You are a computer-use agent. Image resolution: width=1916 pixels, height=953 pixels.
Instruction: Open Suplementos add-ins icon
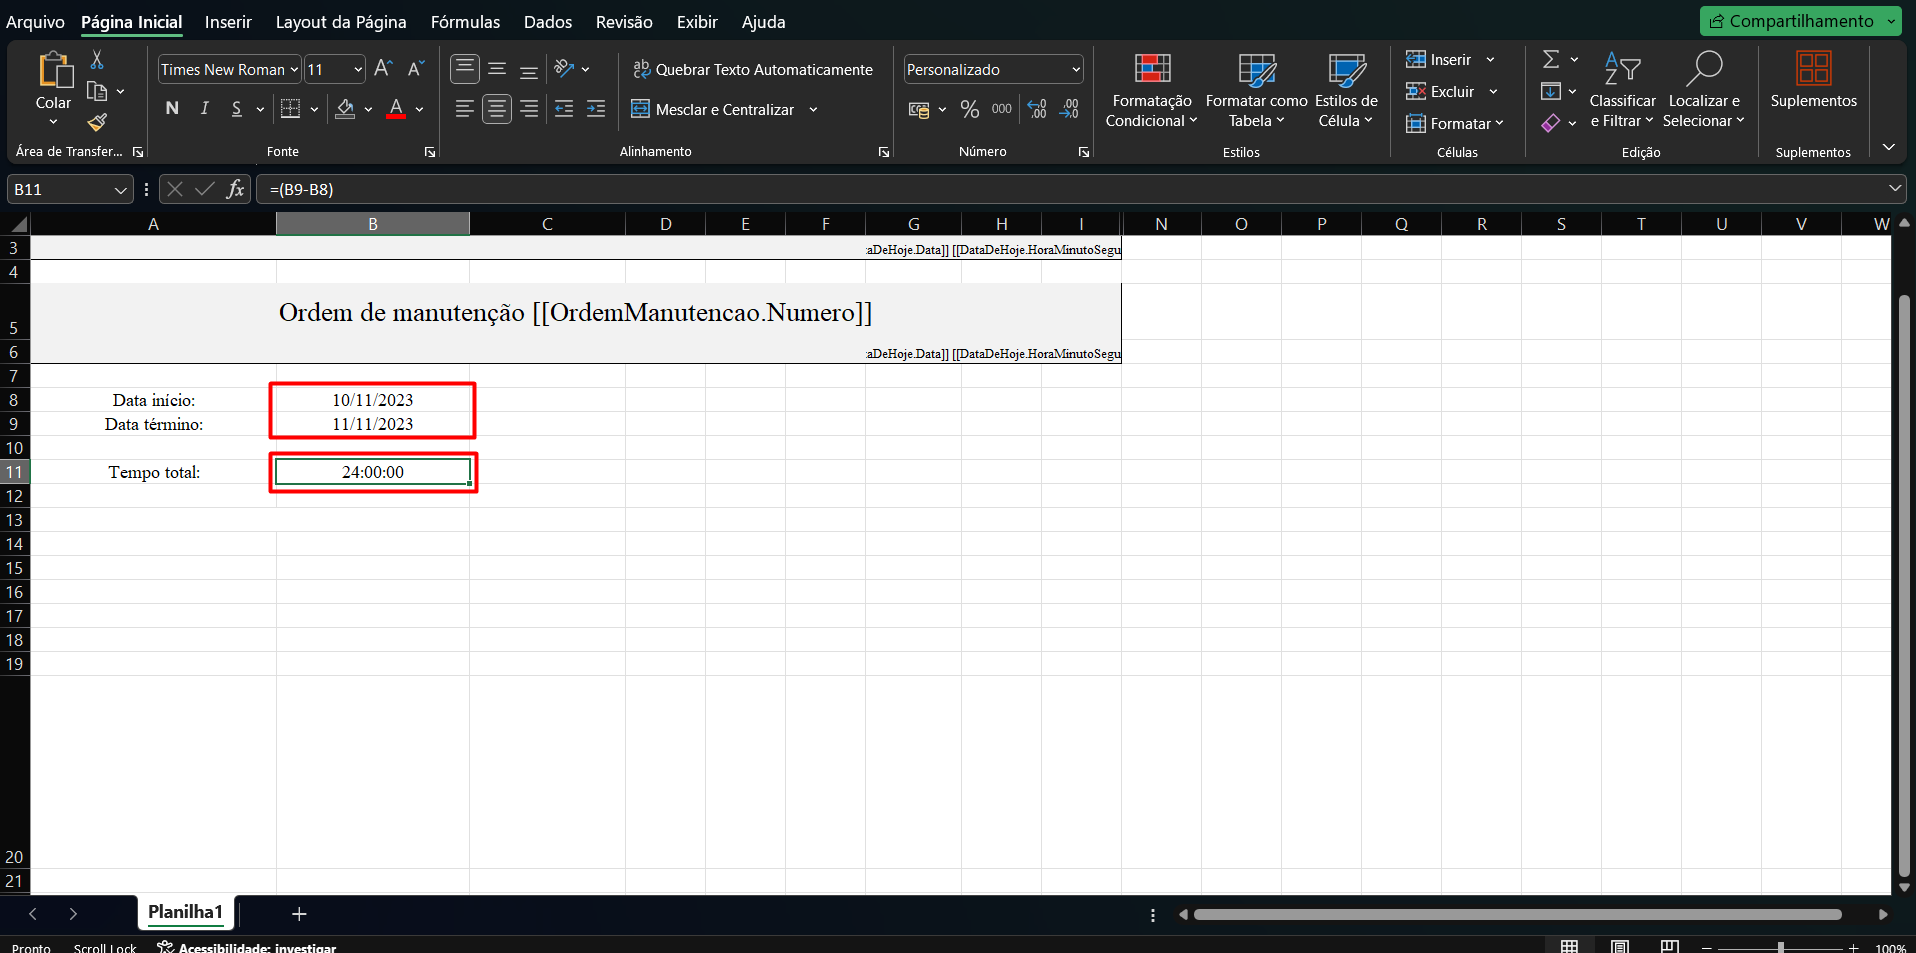click(x=1812, y=80)
